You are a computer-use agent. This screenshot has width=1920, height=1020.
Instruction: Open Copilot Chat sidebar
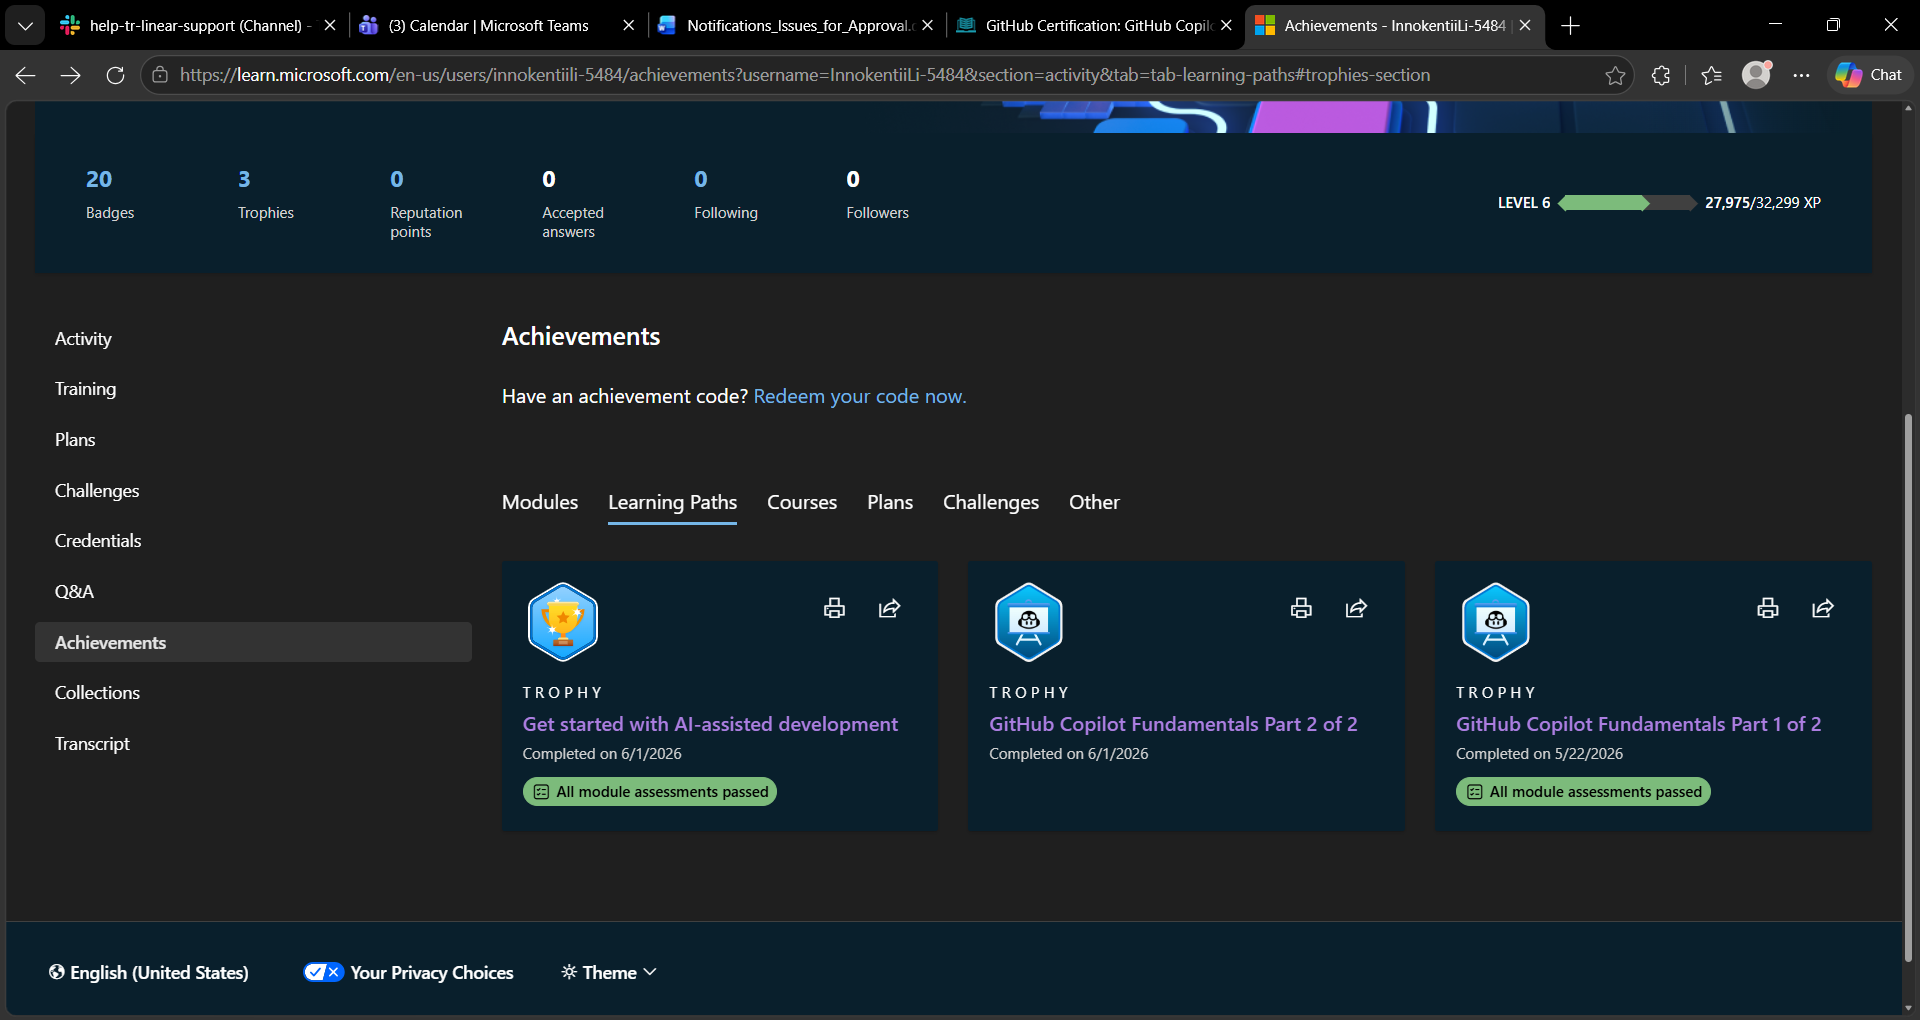1869,75
